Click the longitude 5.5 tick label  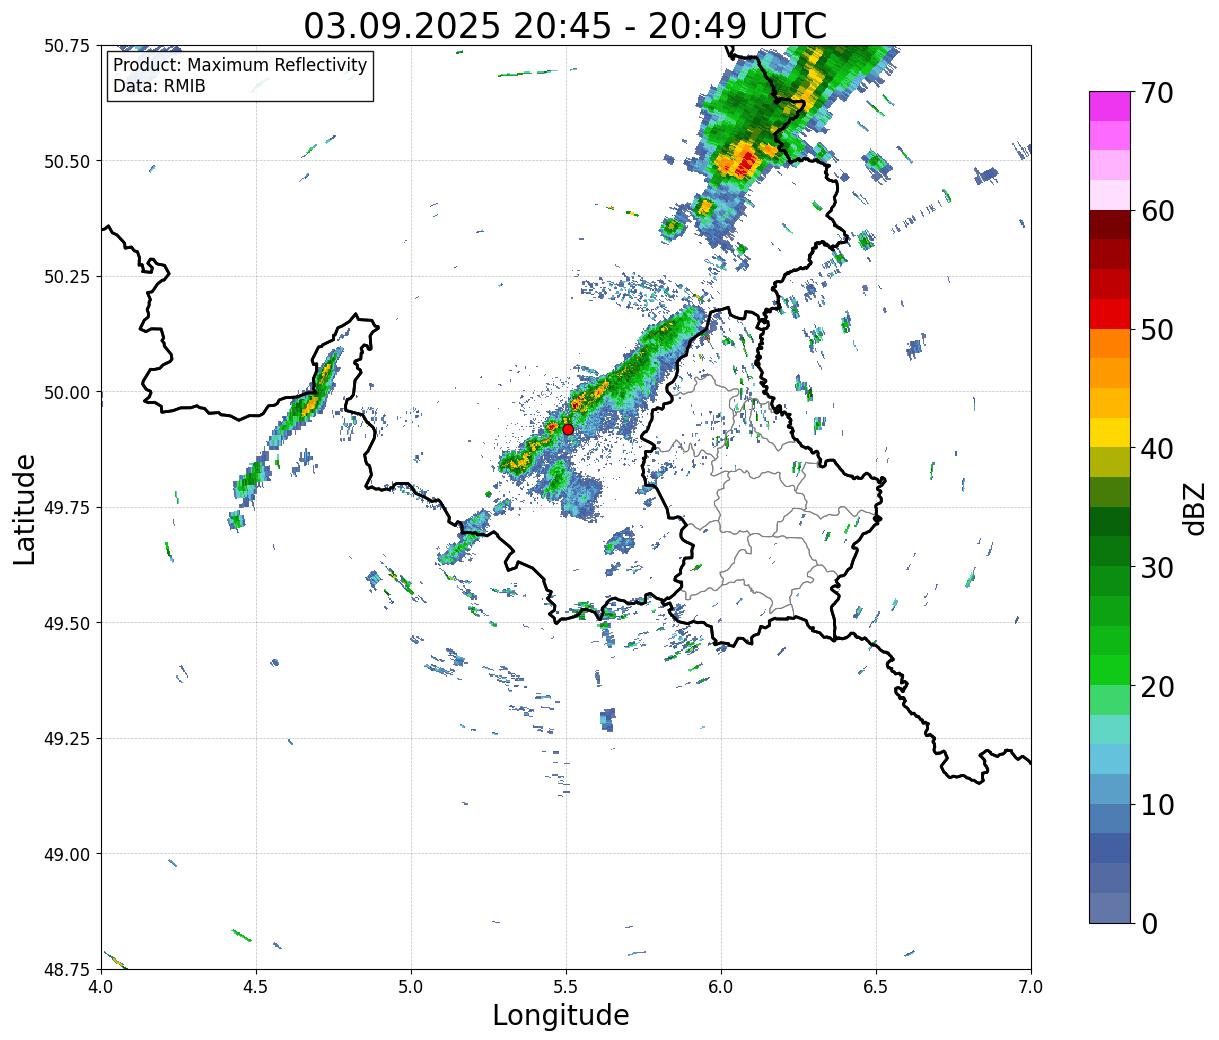[x=566, y=987]
